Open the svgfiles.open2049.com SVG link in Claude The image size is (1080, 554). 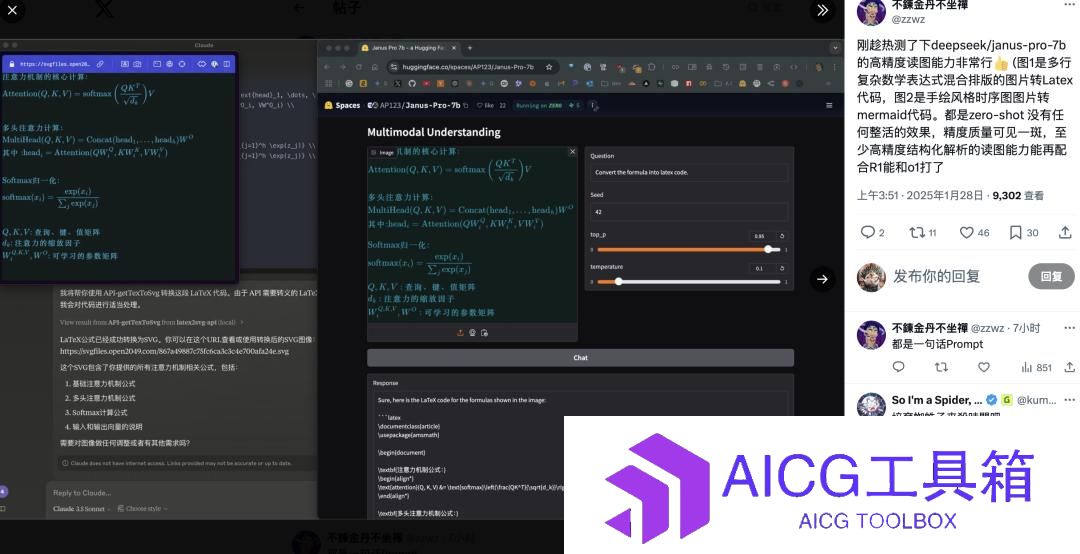174,351
